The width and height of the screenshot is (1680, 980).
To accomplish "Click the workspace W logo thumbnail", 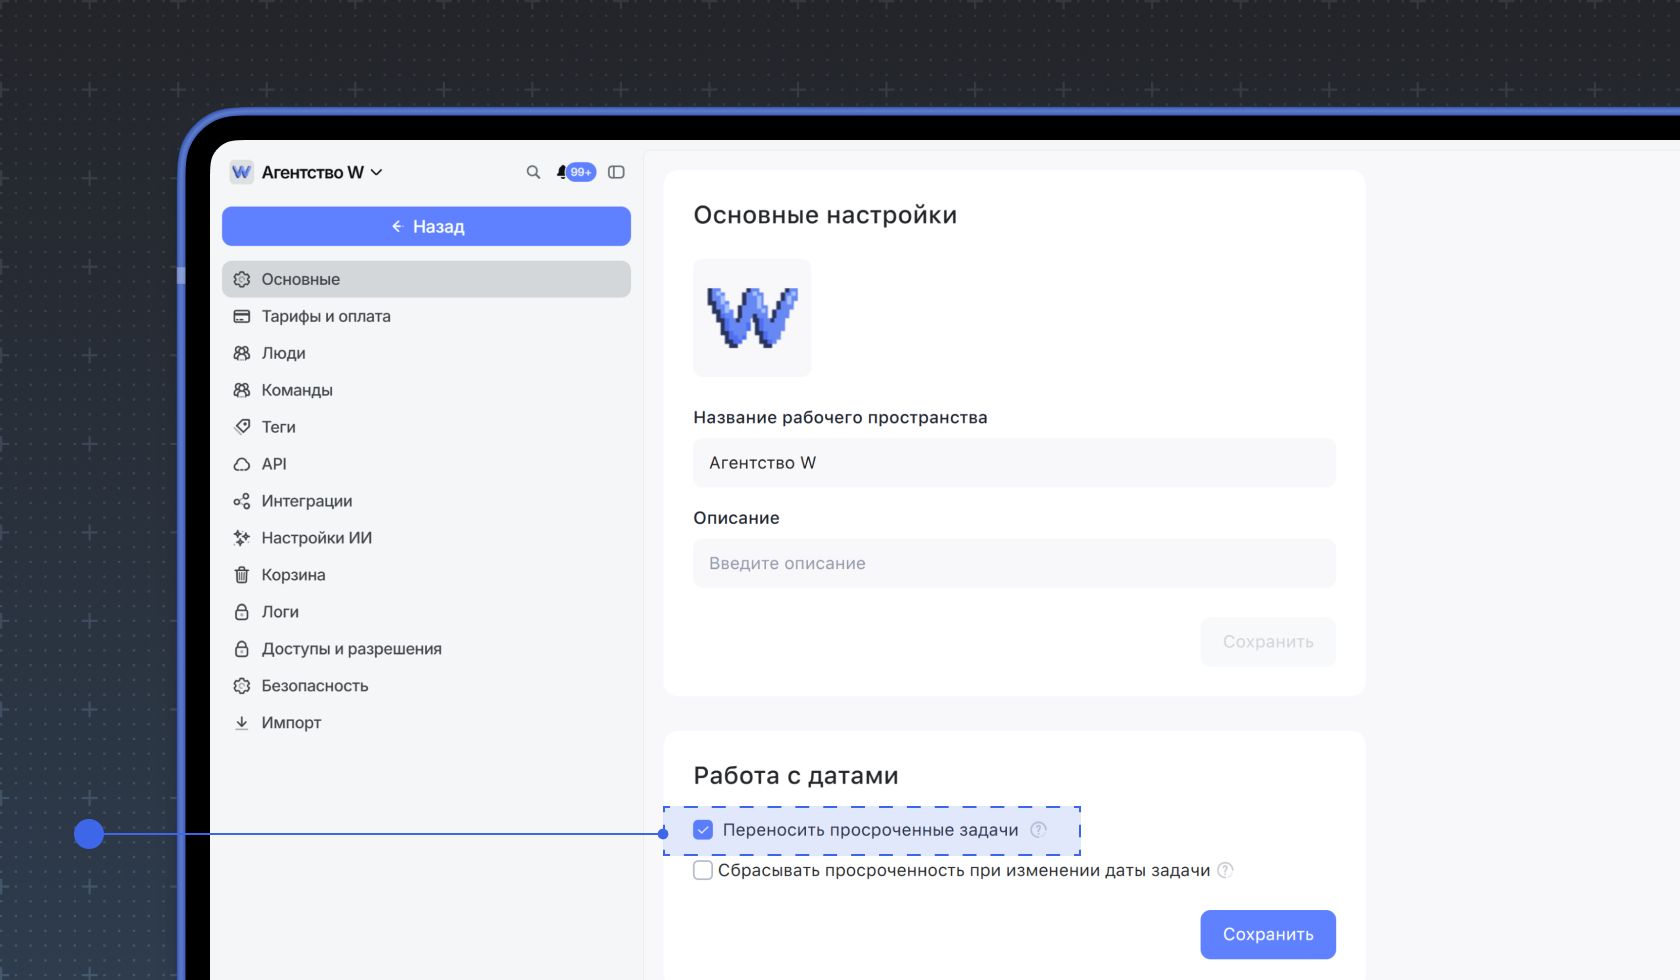I will pos(752,318).
